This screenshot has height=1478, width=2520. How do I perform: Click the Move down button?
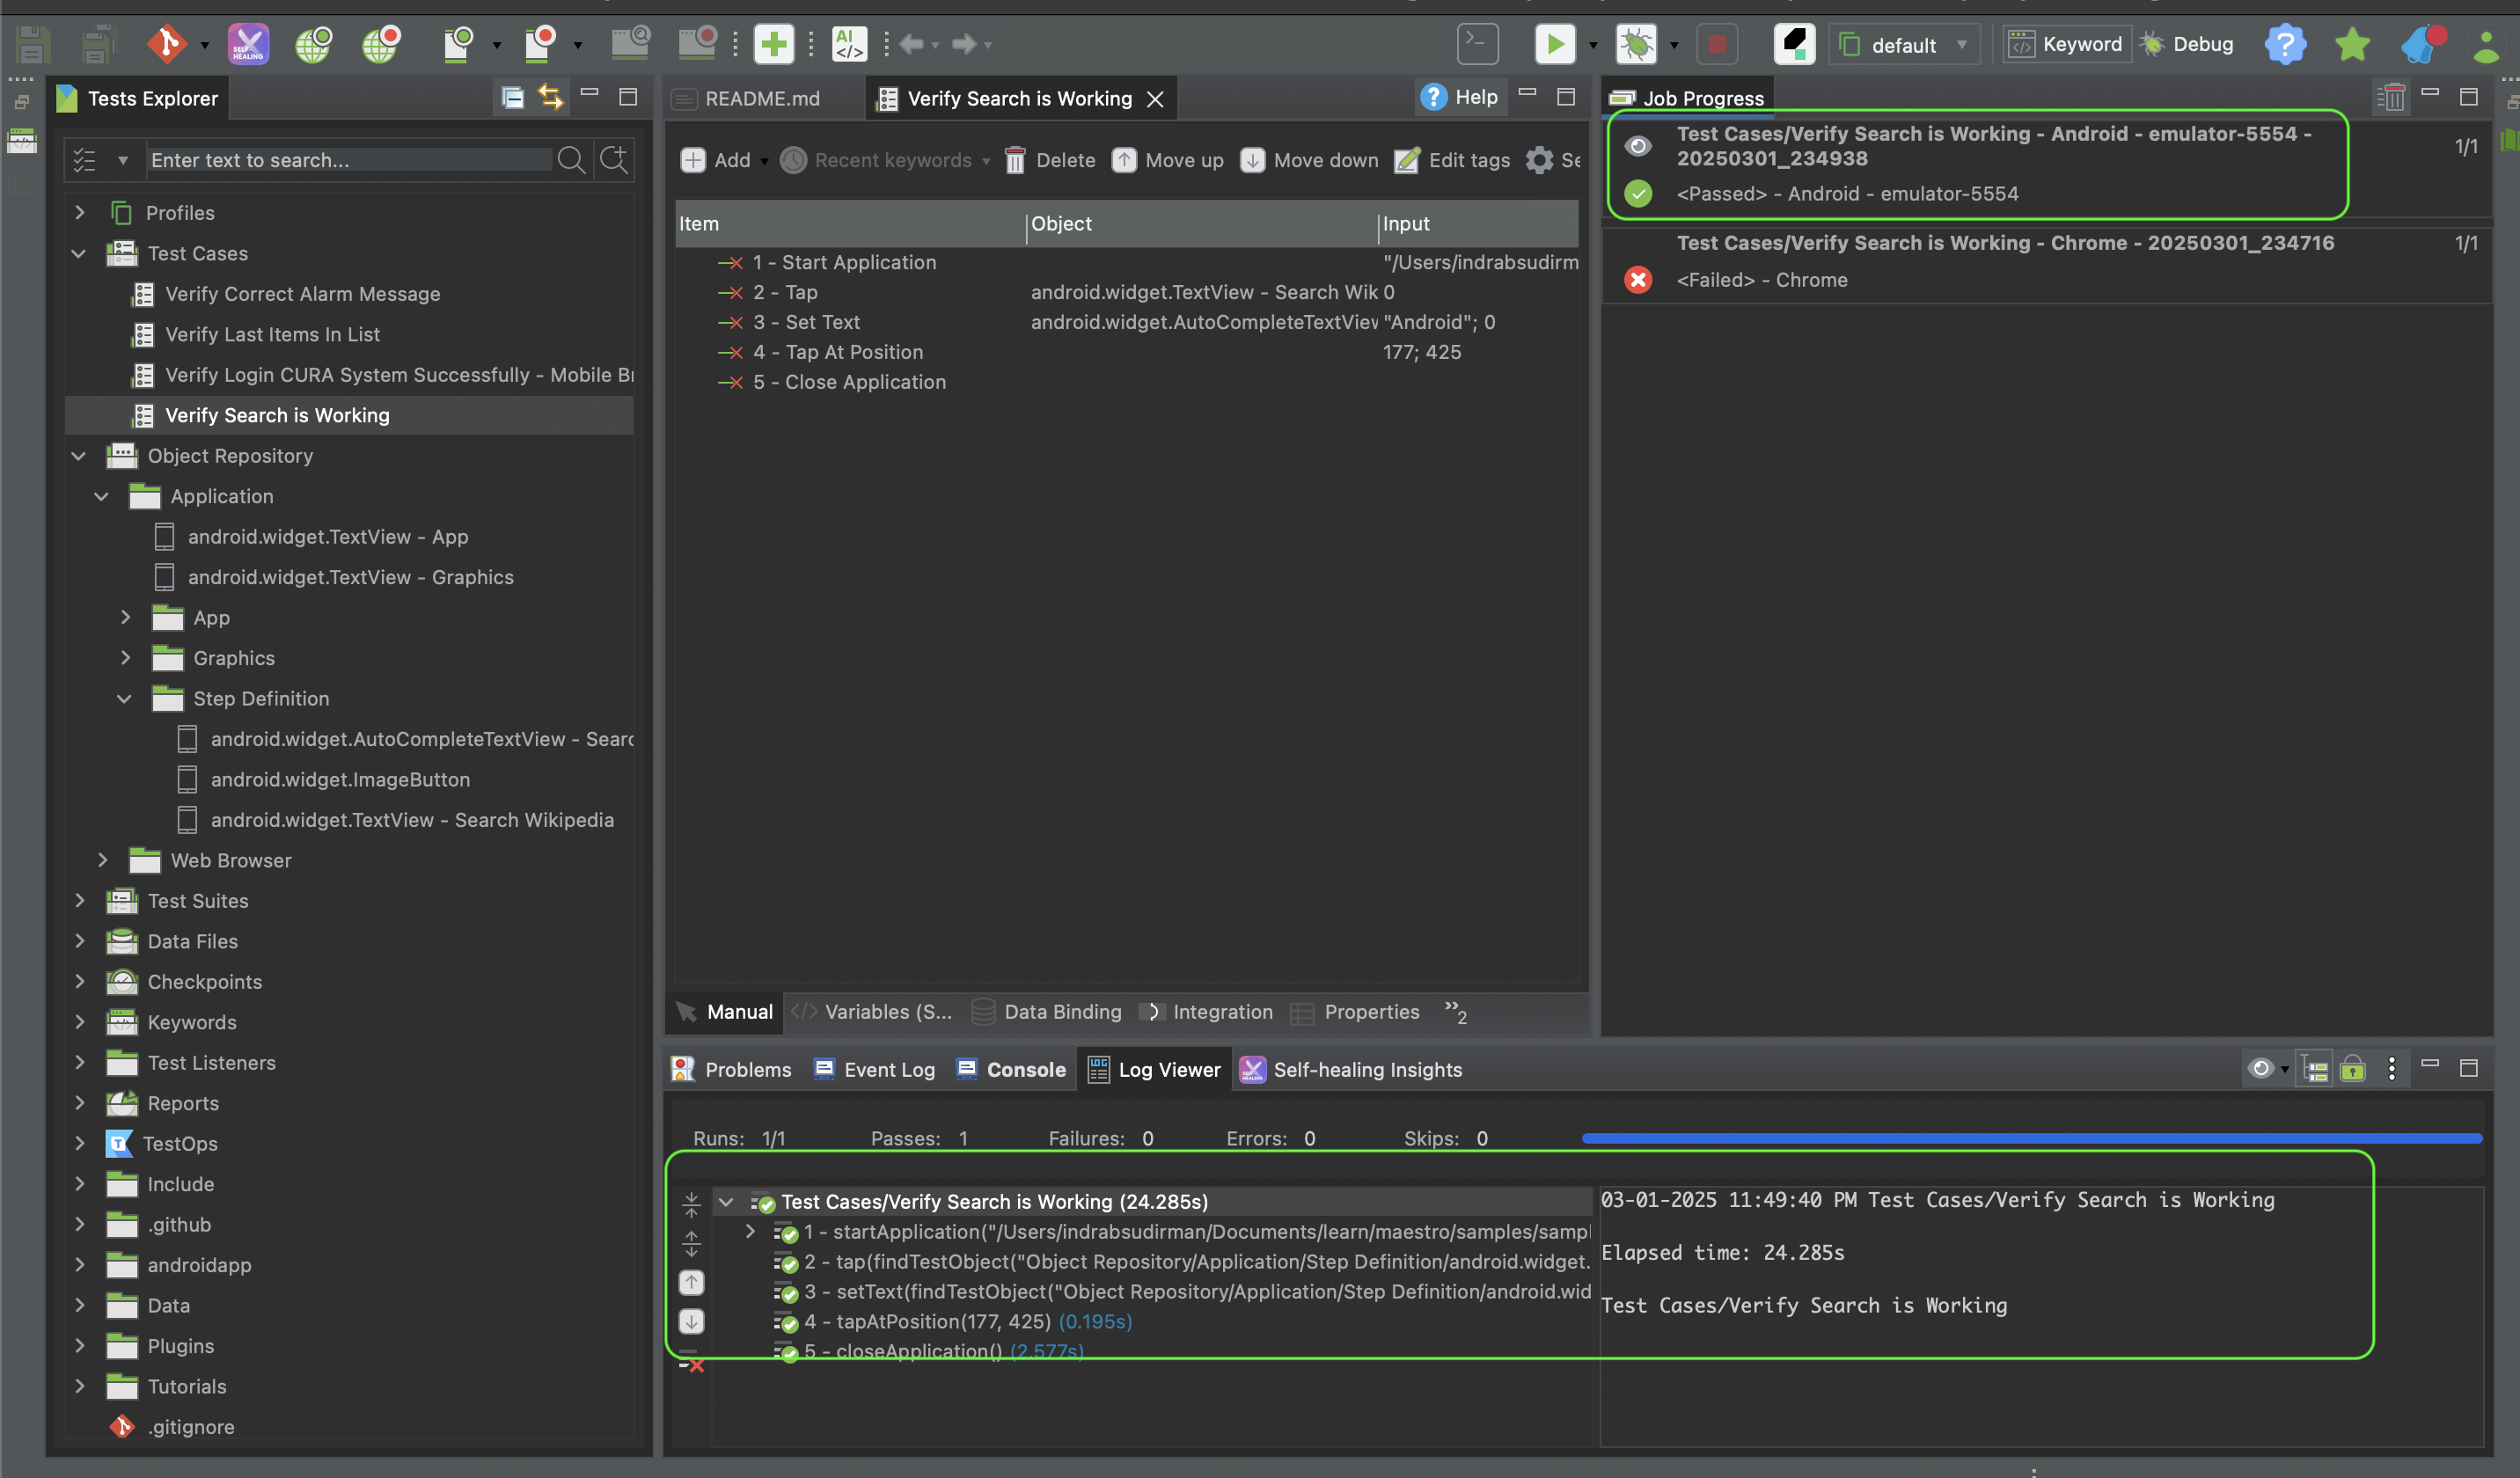point(1310,160)
